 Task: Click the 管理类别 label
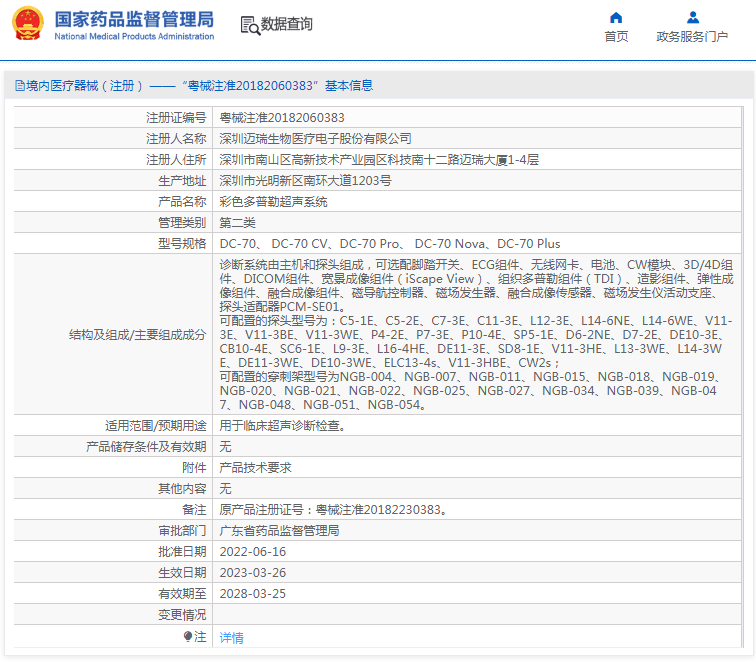tap(182, 223)
